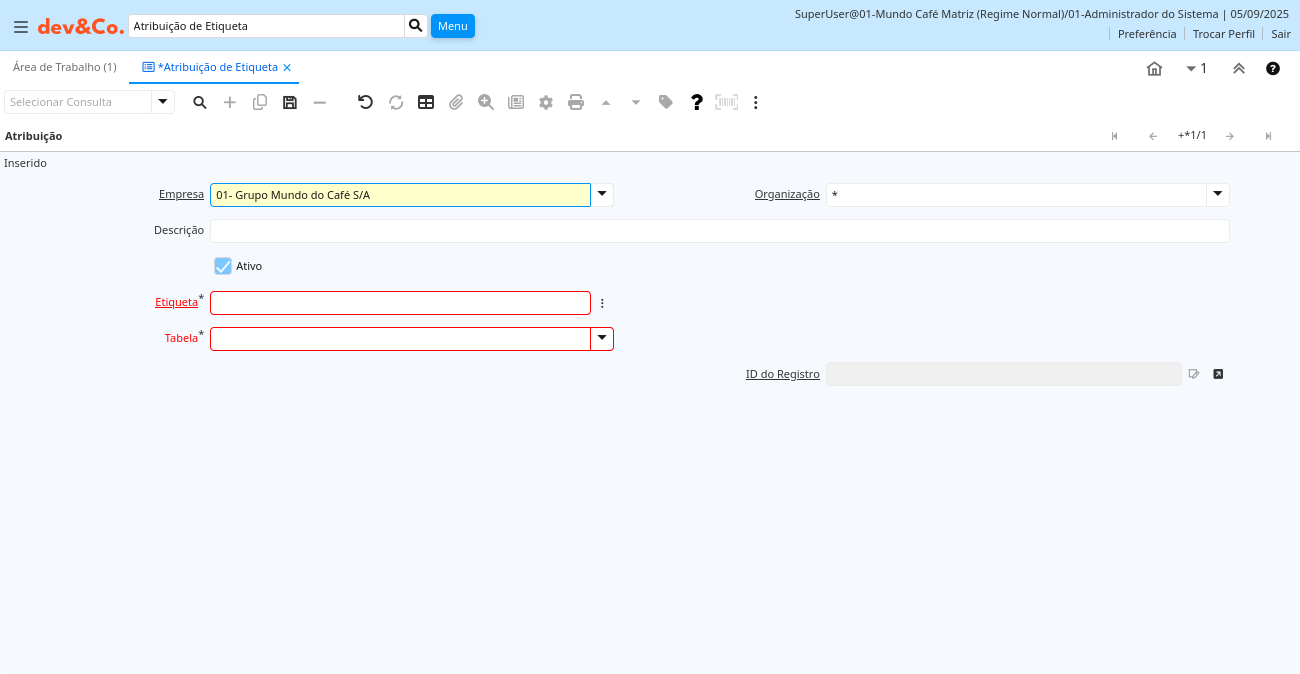Uncheck the Ativo checkbox
Viewport: 1300px width, 674px height.
click(223, 266)
